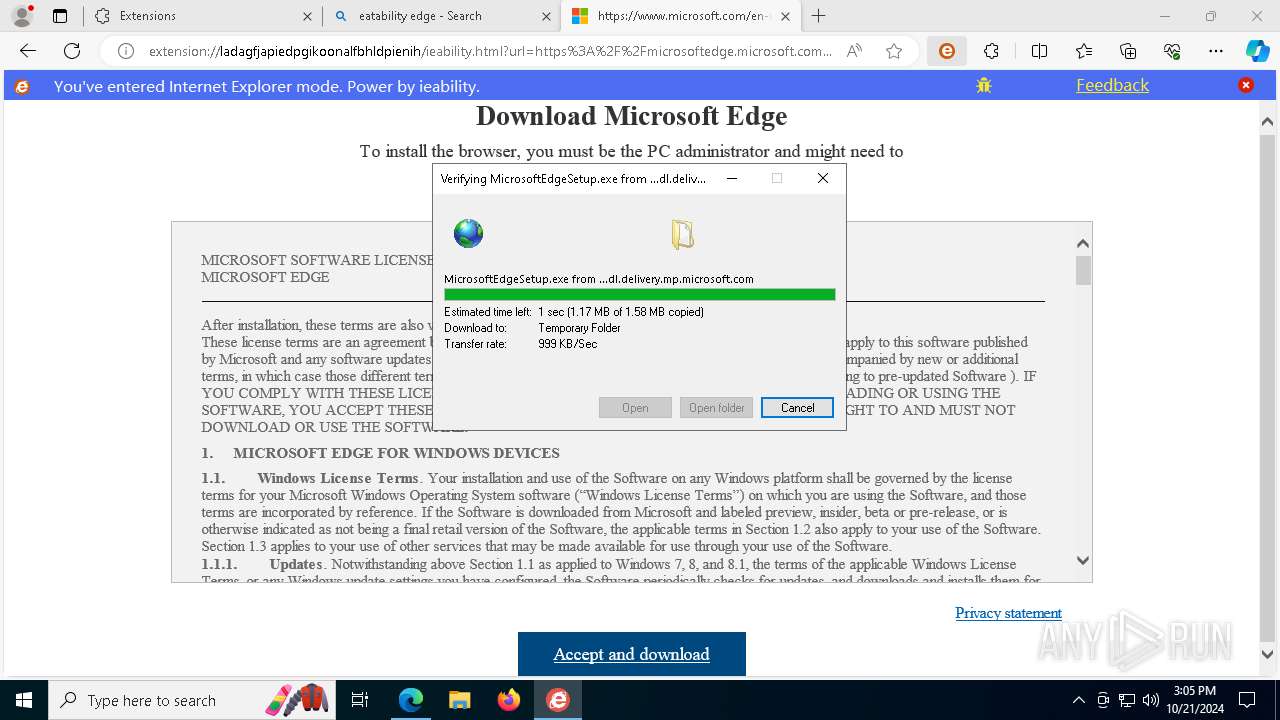View site information icon in the address bar

pos(126,51)
